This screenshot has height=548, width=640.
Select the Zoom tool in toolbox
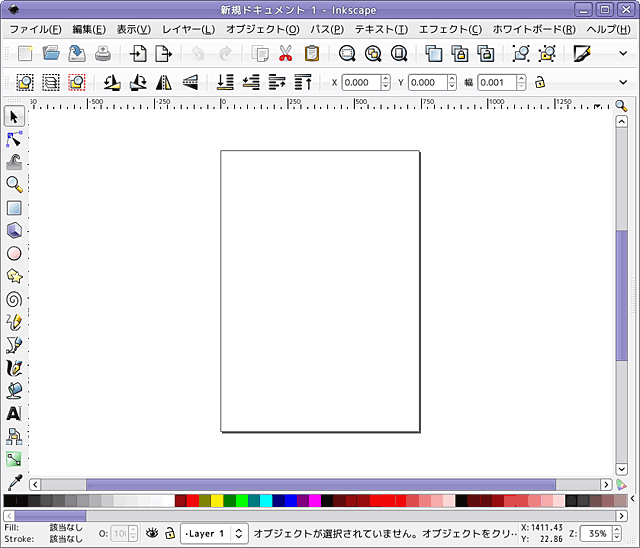point(14,185)
